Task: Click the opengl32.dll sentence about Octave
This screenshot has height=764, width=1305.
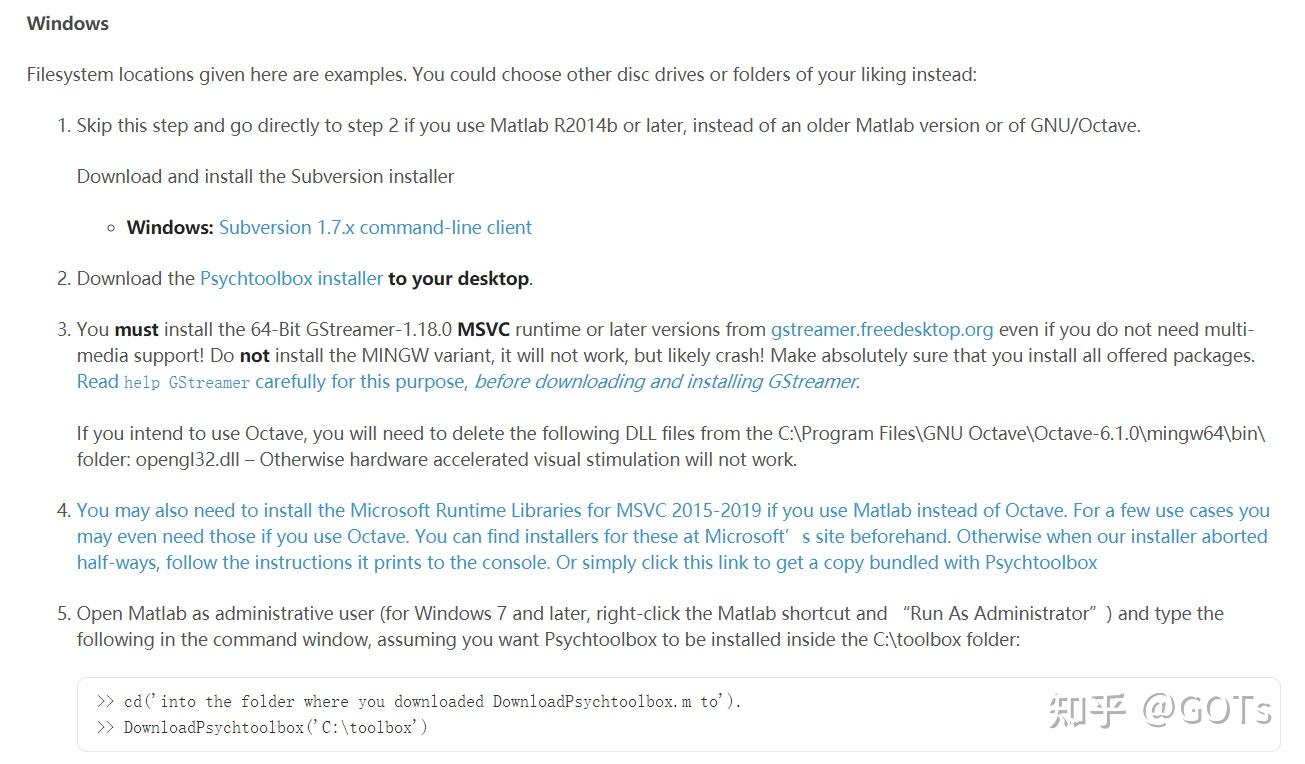Action: (x=671, y=447)
